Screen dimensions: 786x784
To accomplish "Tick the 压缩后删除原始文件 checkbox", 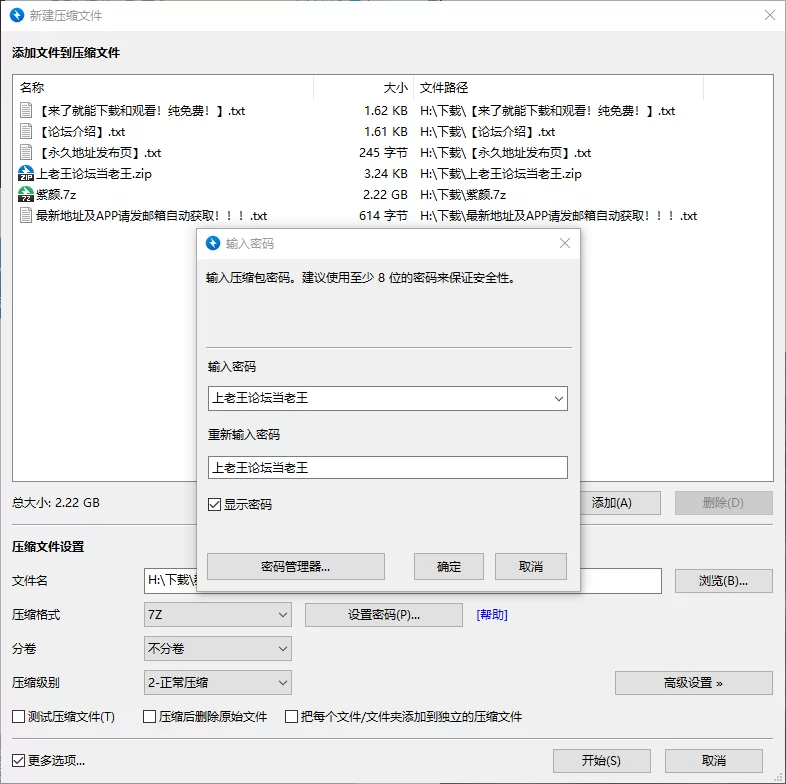I will click(149, 717).
